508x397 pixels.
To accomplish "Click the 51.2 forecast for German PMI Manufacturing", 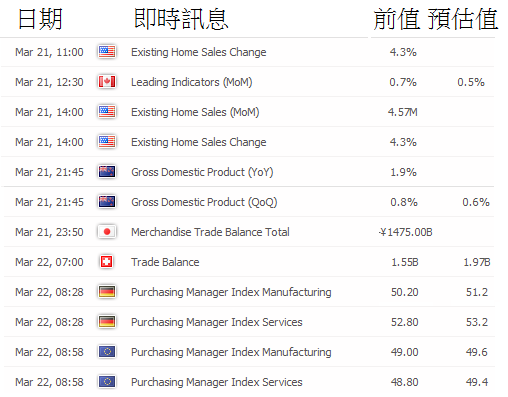I will pos(477,292).
